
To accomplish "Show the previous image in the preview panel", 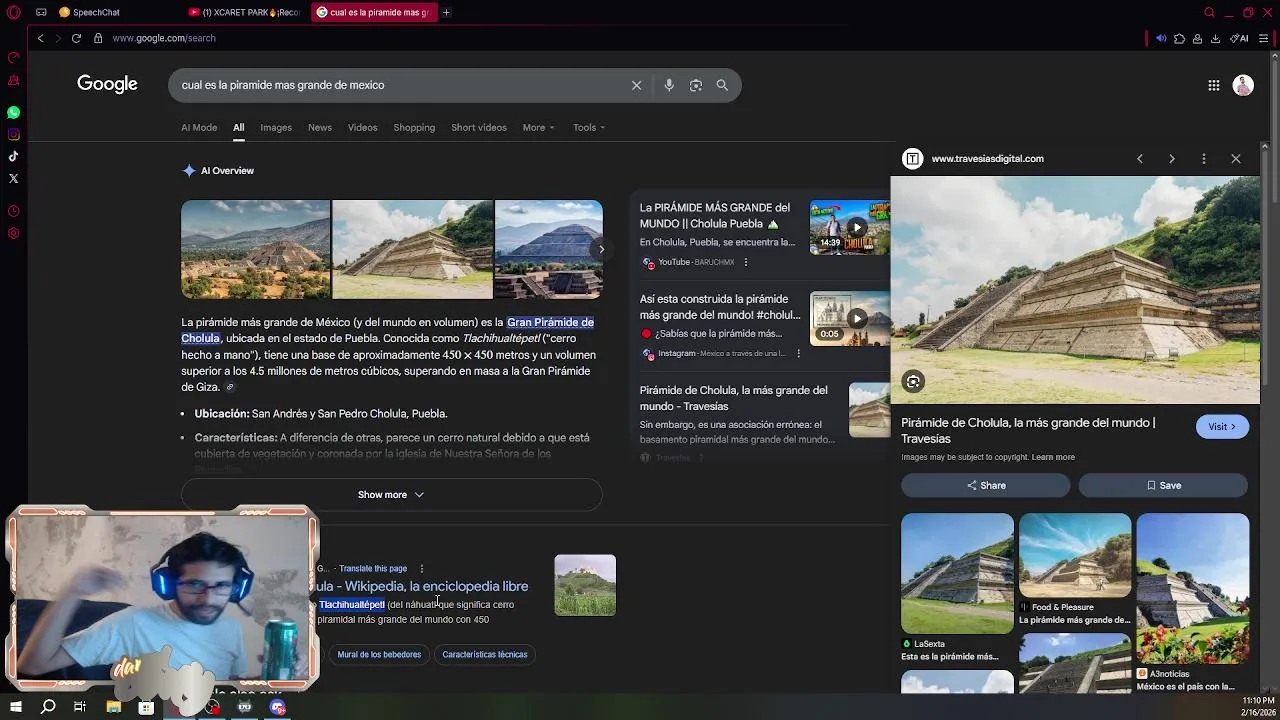I will tap(1140, 159).
